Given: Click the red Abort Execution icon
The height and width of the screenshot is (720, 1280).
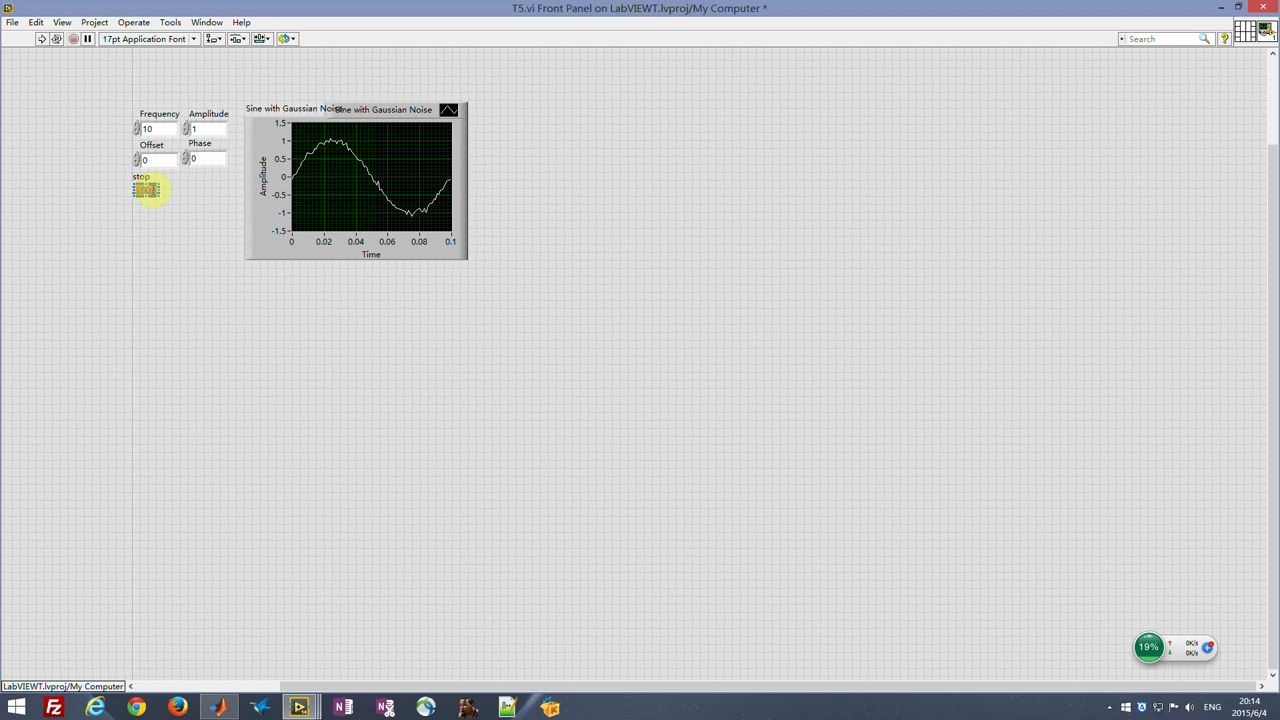Looking at the screenshot, I should point(72,38).
